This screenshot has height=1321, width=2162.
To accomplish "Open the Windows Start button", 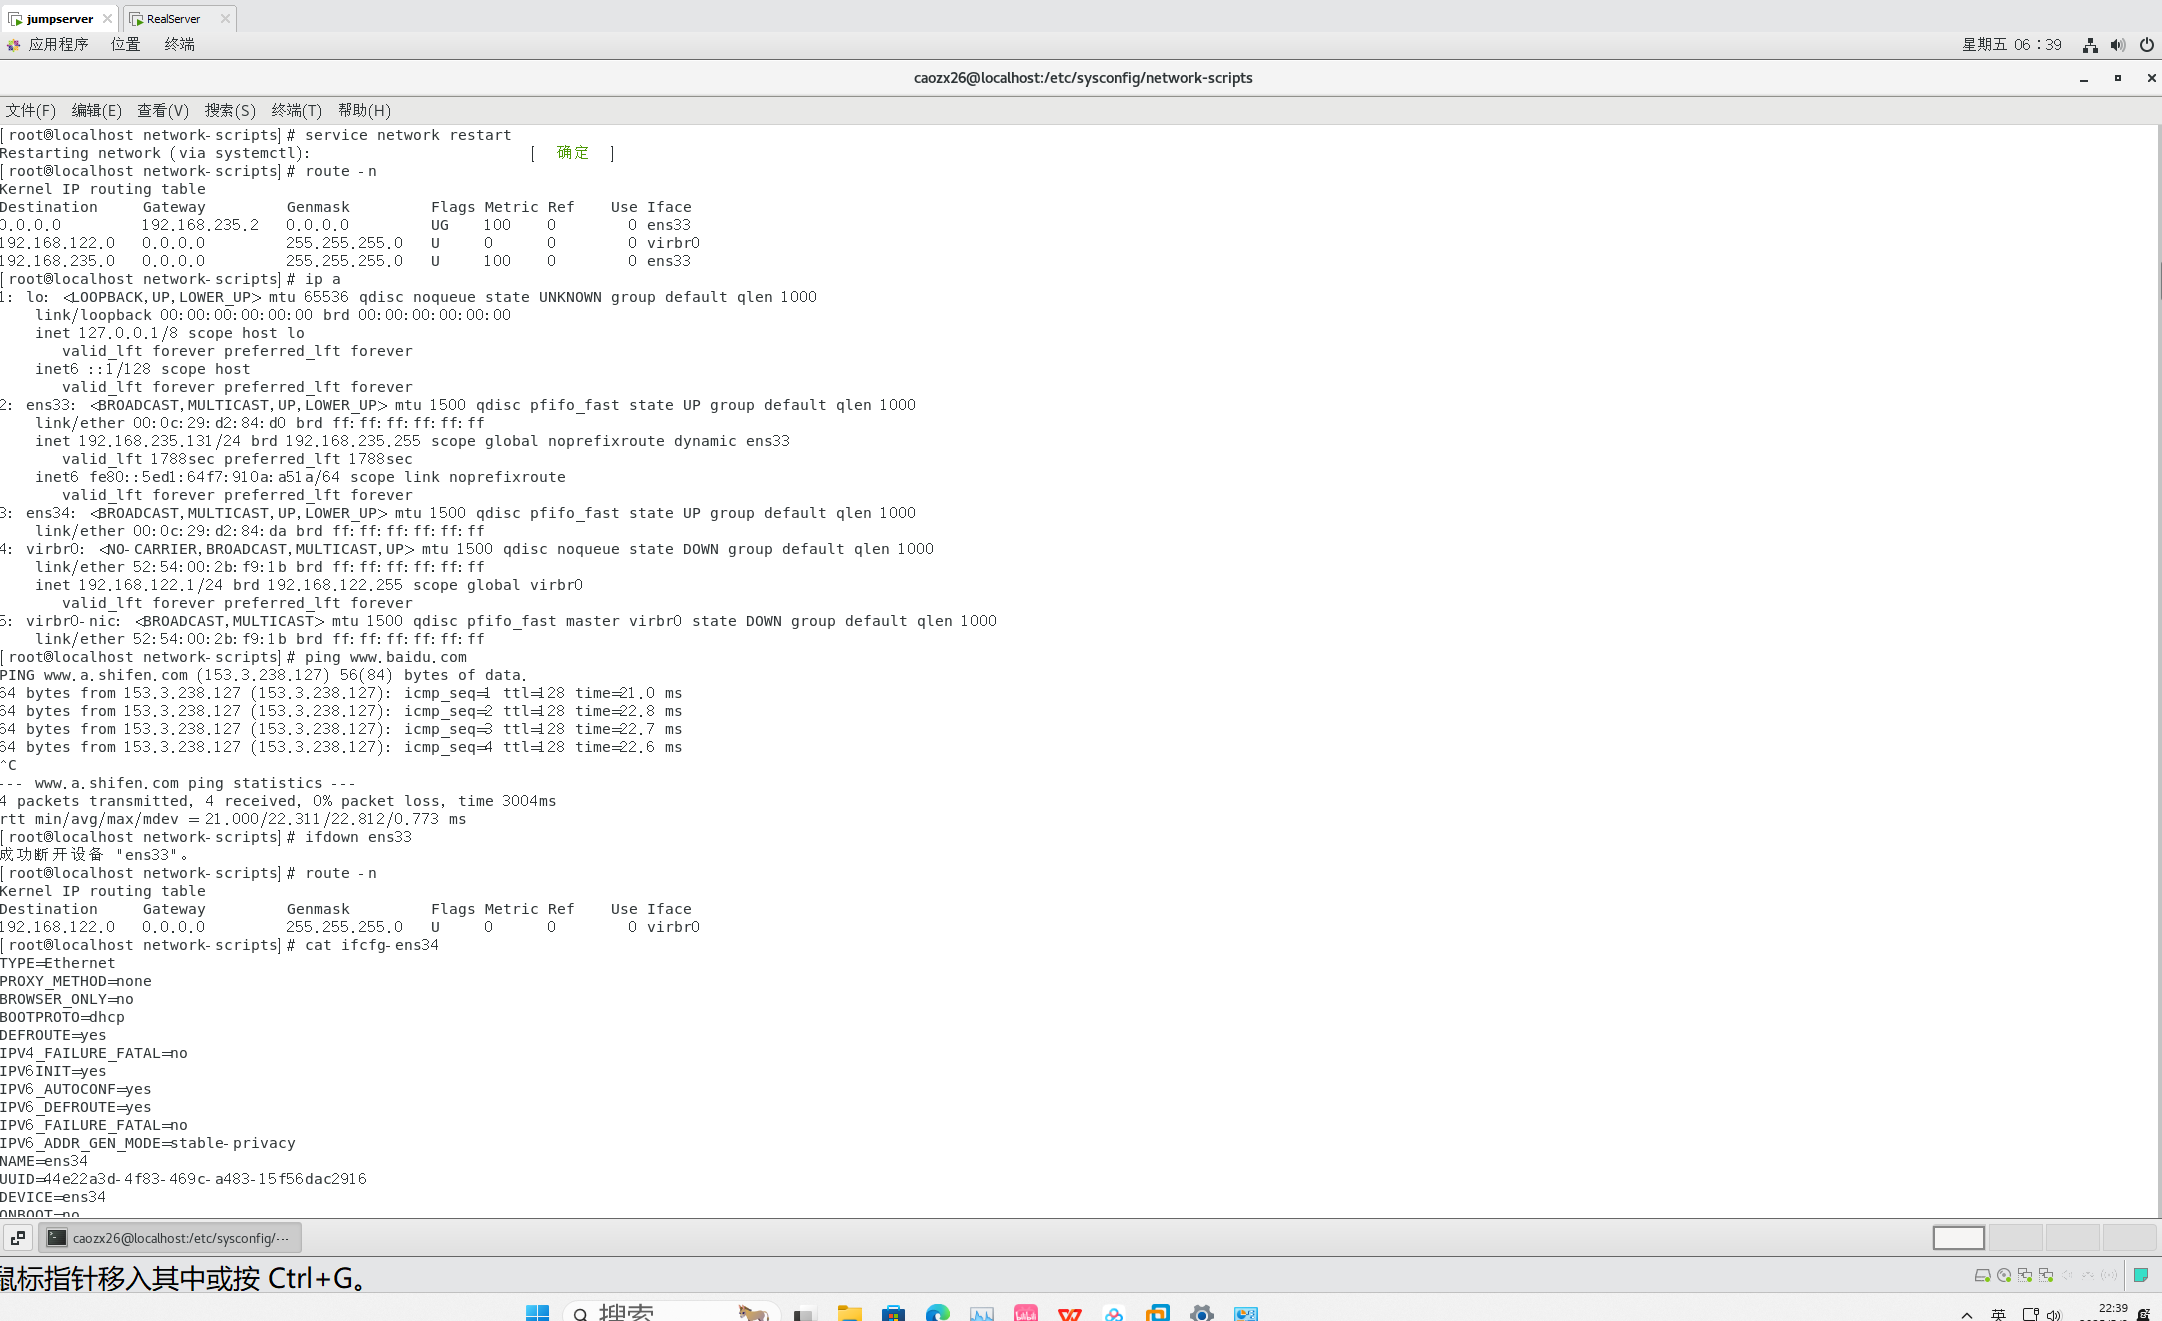I will point(537,1313).
